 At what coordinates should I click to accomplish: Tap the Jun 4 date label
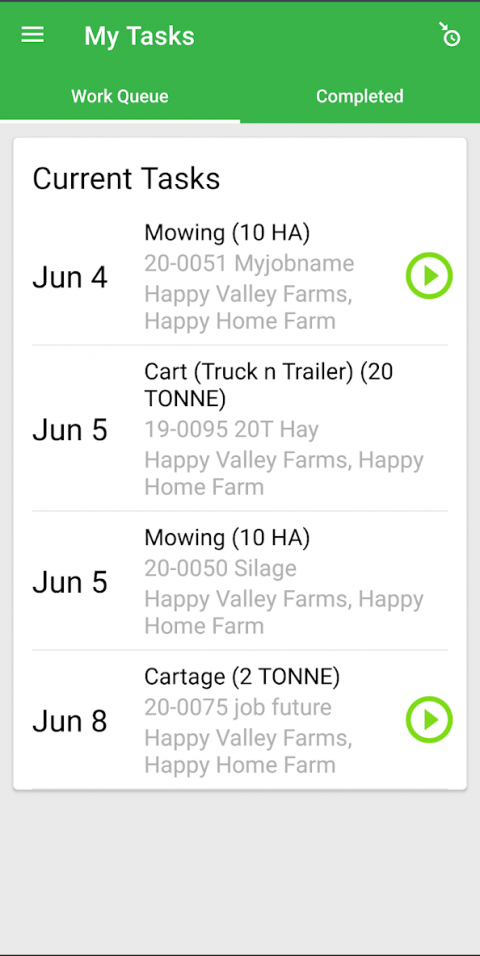[x=70, y=277]
